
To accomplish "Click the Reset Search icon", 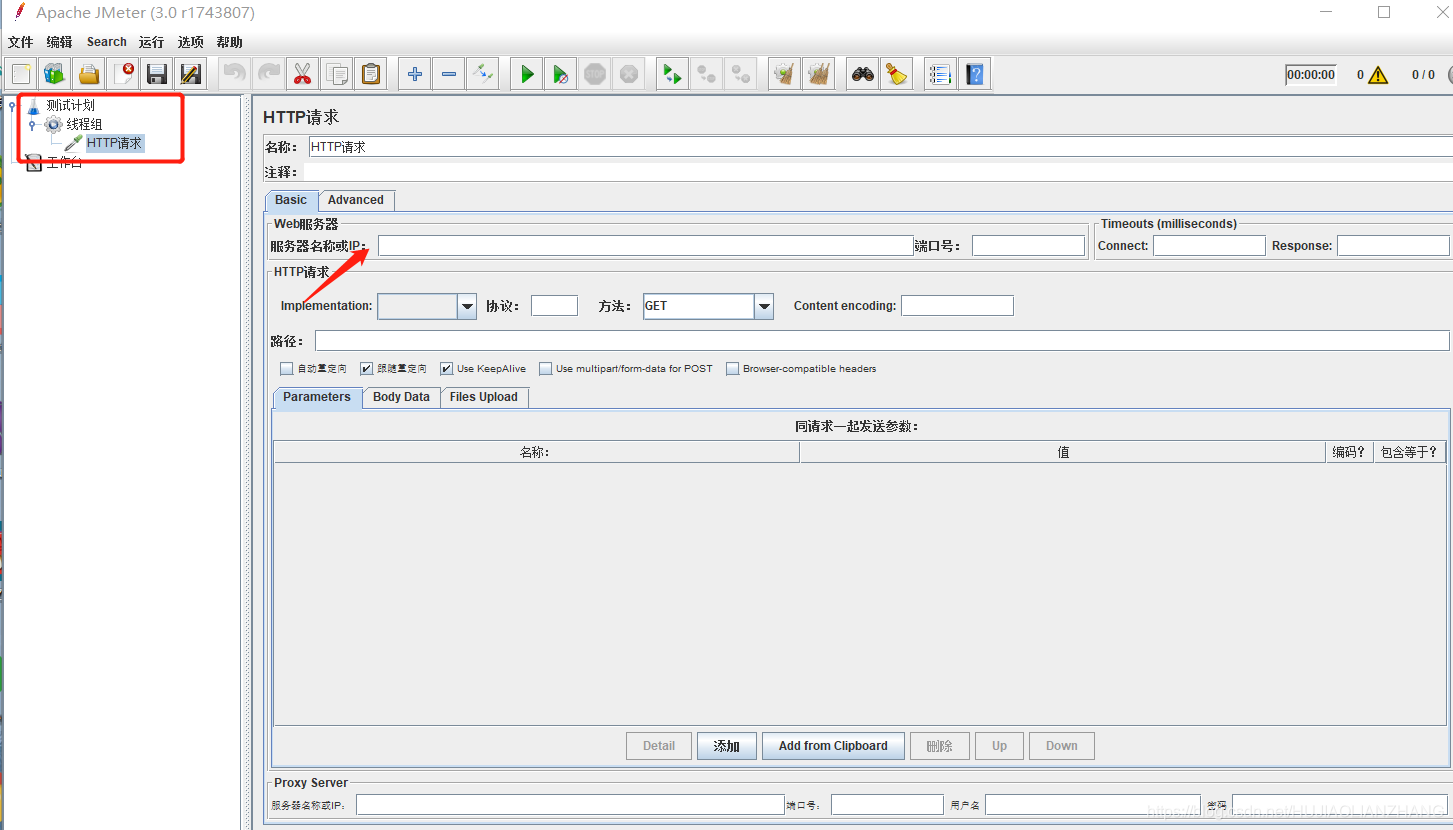I will (896, 74).
